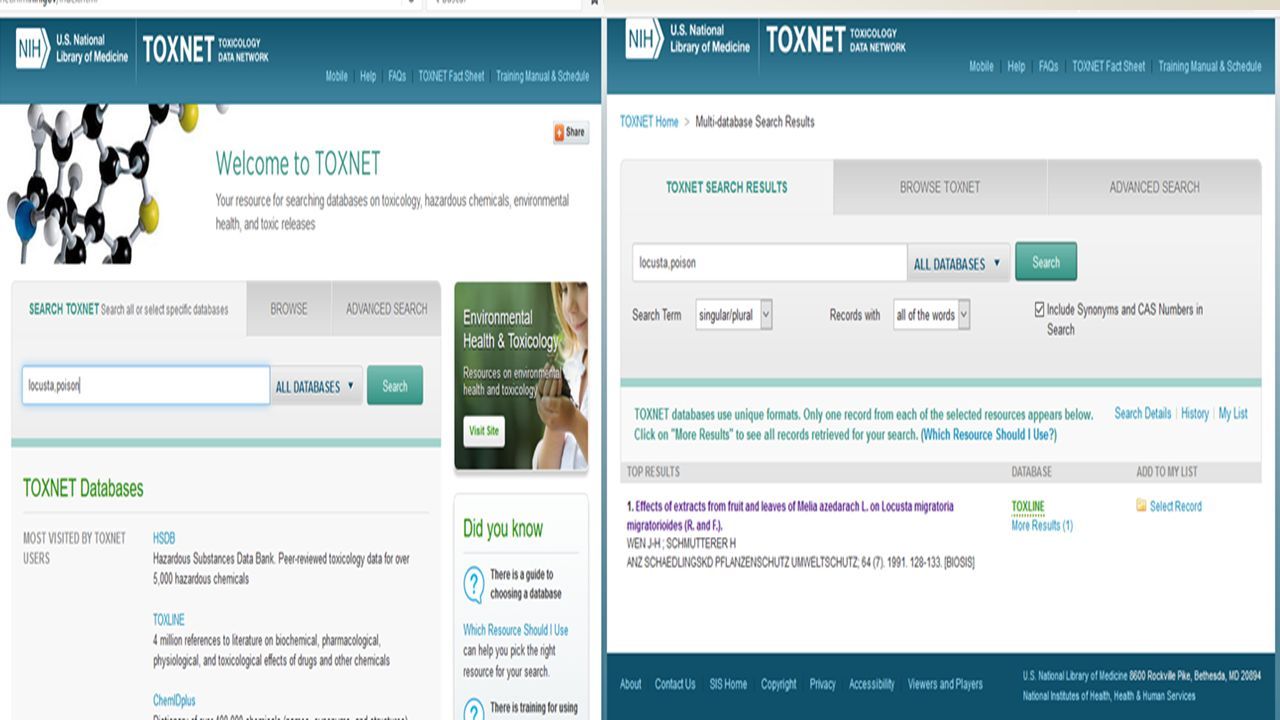Open ALL DATABASES dropdown in left window
Viewport: 1280px width, 720px height.
coord(316,386)
